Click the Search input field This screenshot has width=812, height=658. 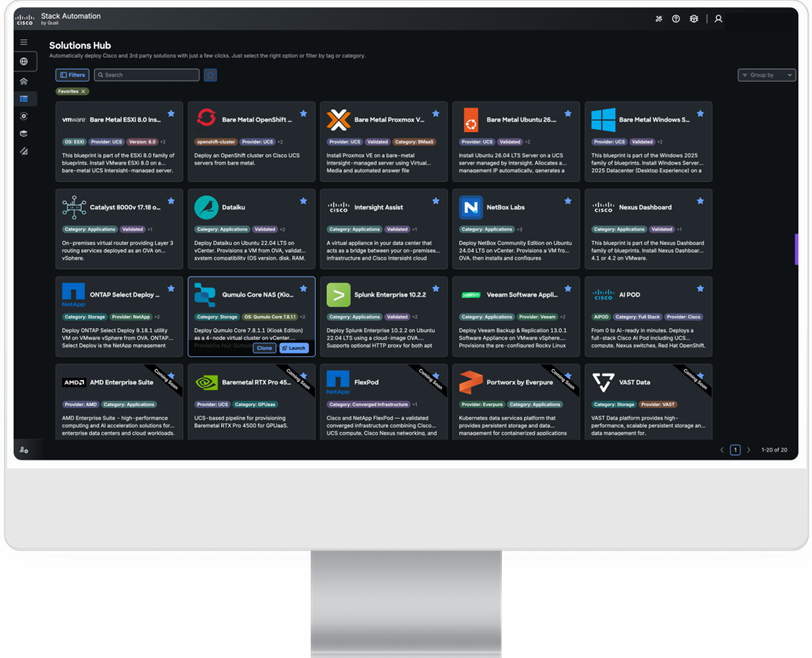click(147, 75)
